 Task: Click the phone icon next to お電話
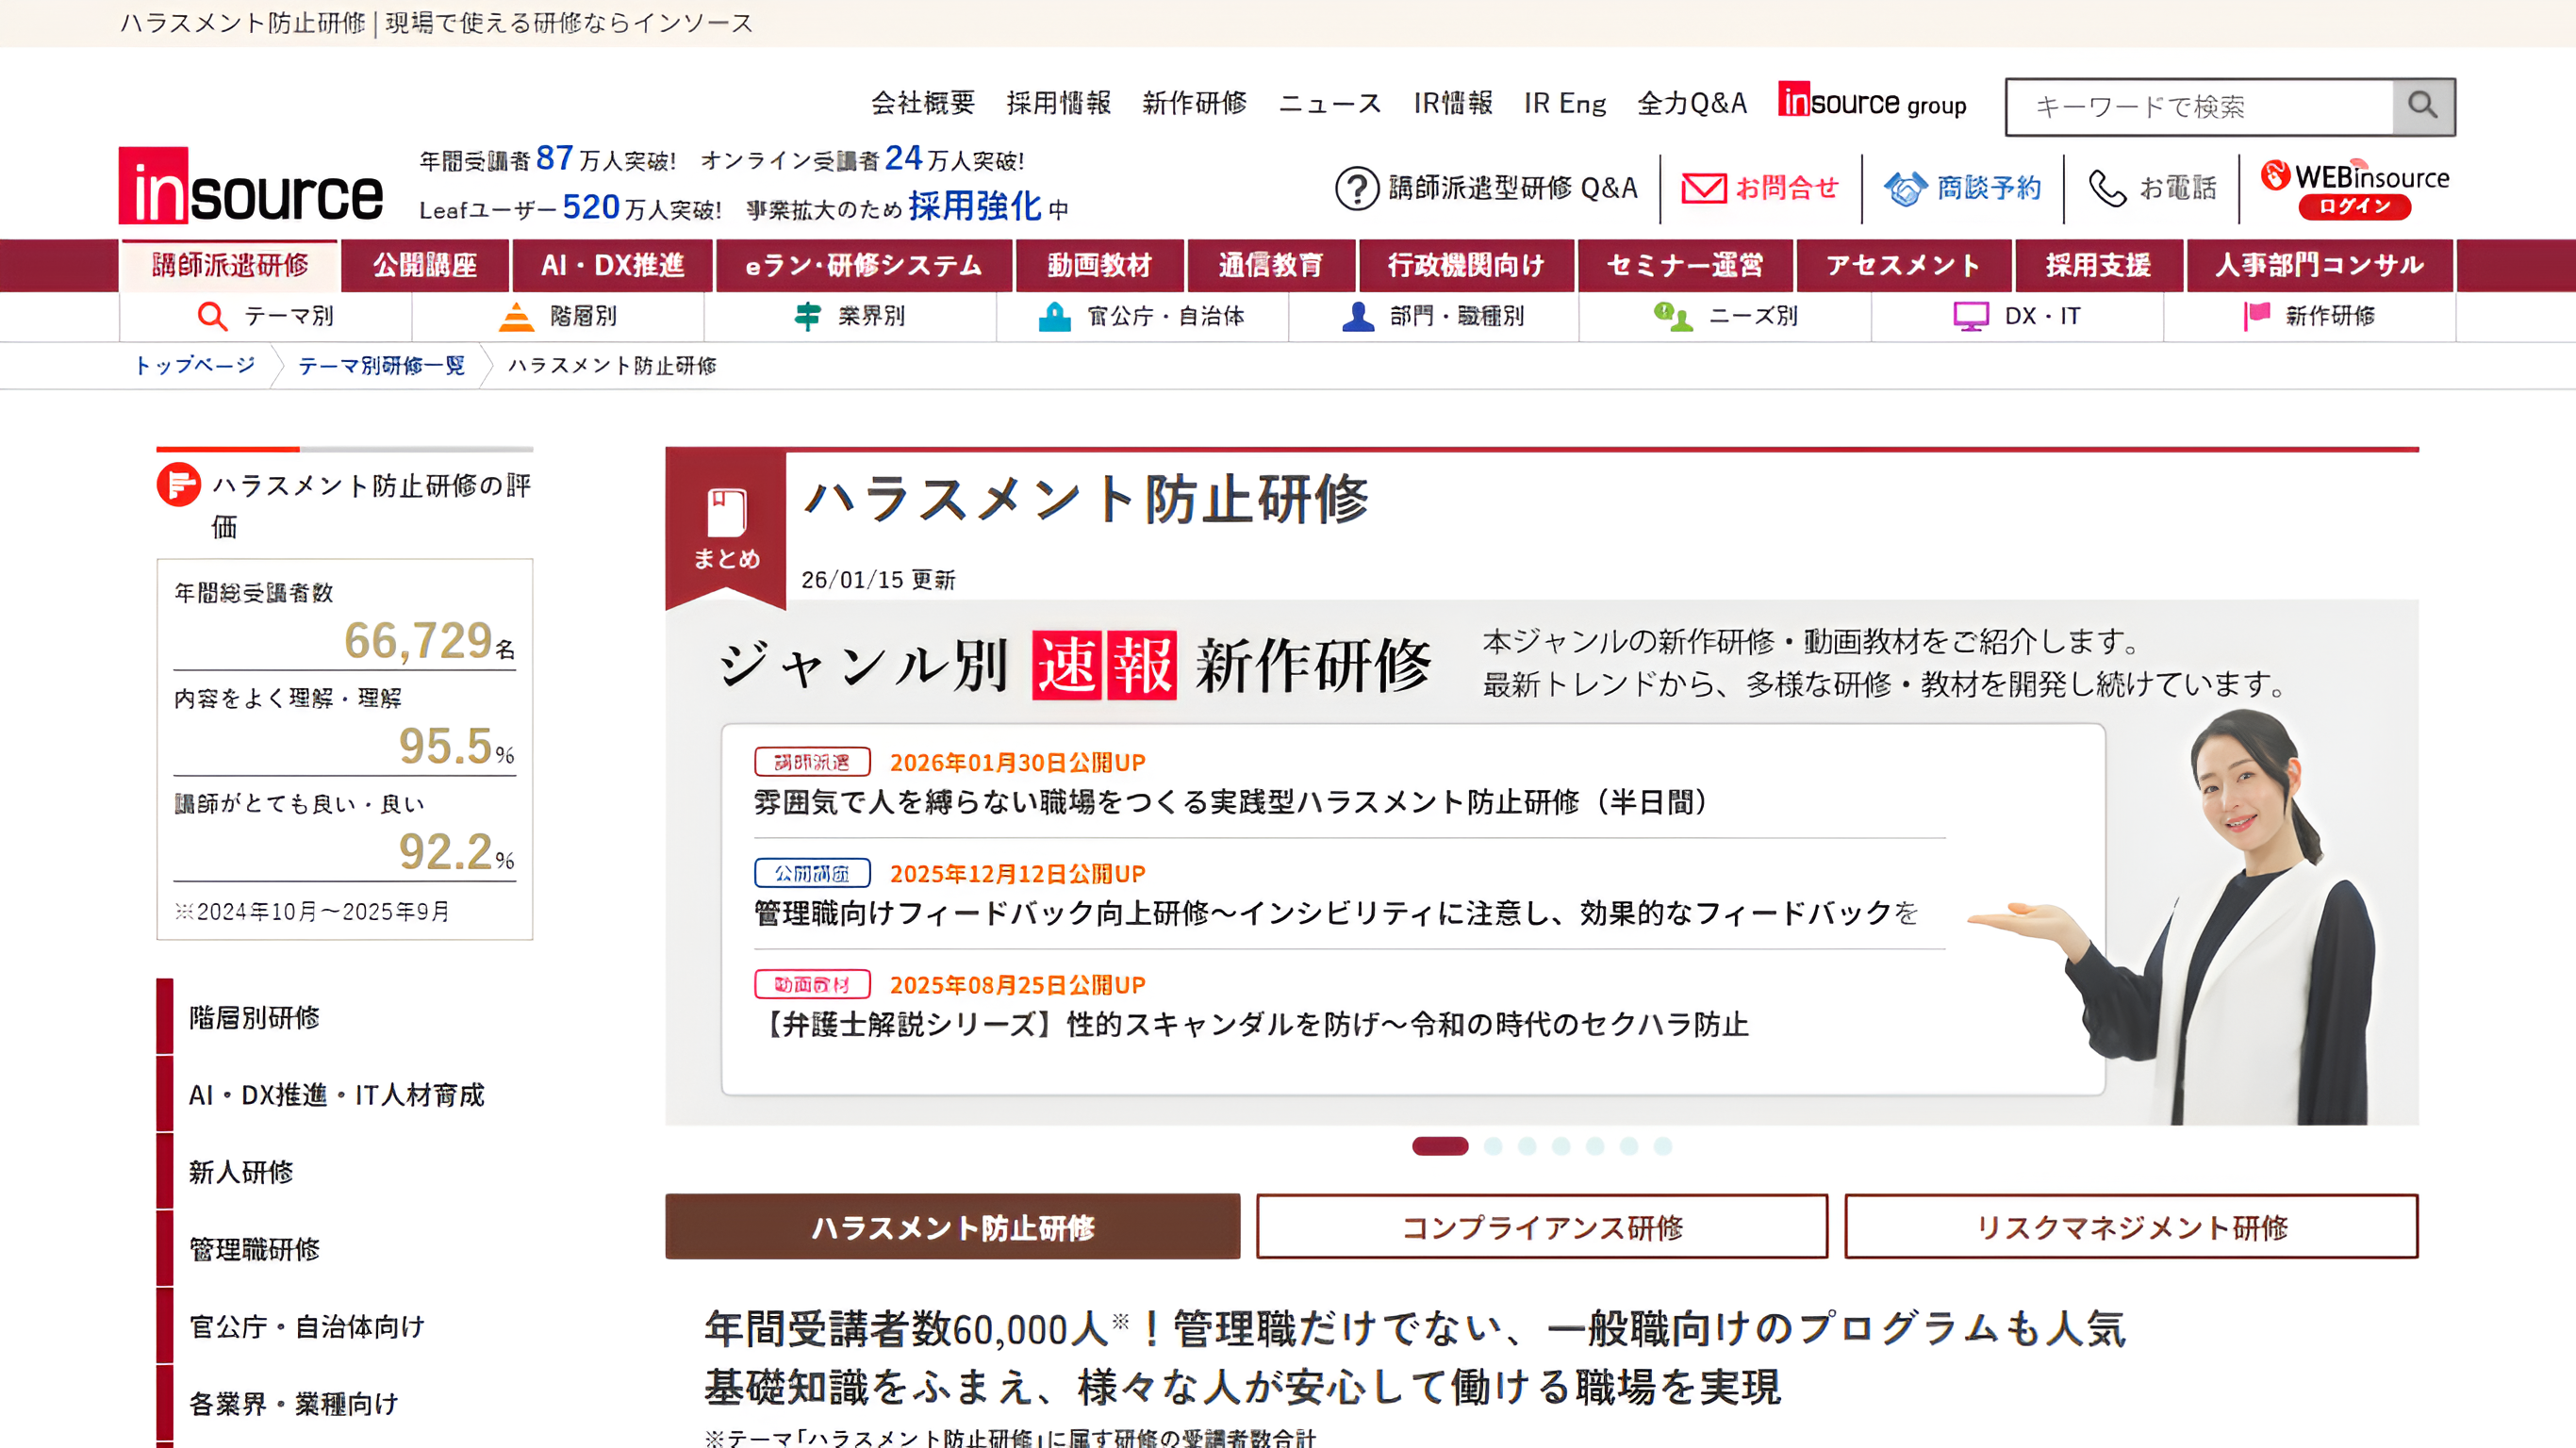point(2106,186)
